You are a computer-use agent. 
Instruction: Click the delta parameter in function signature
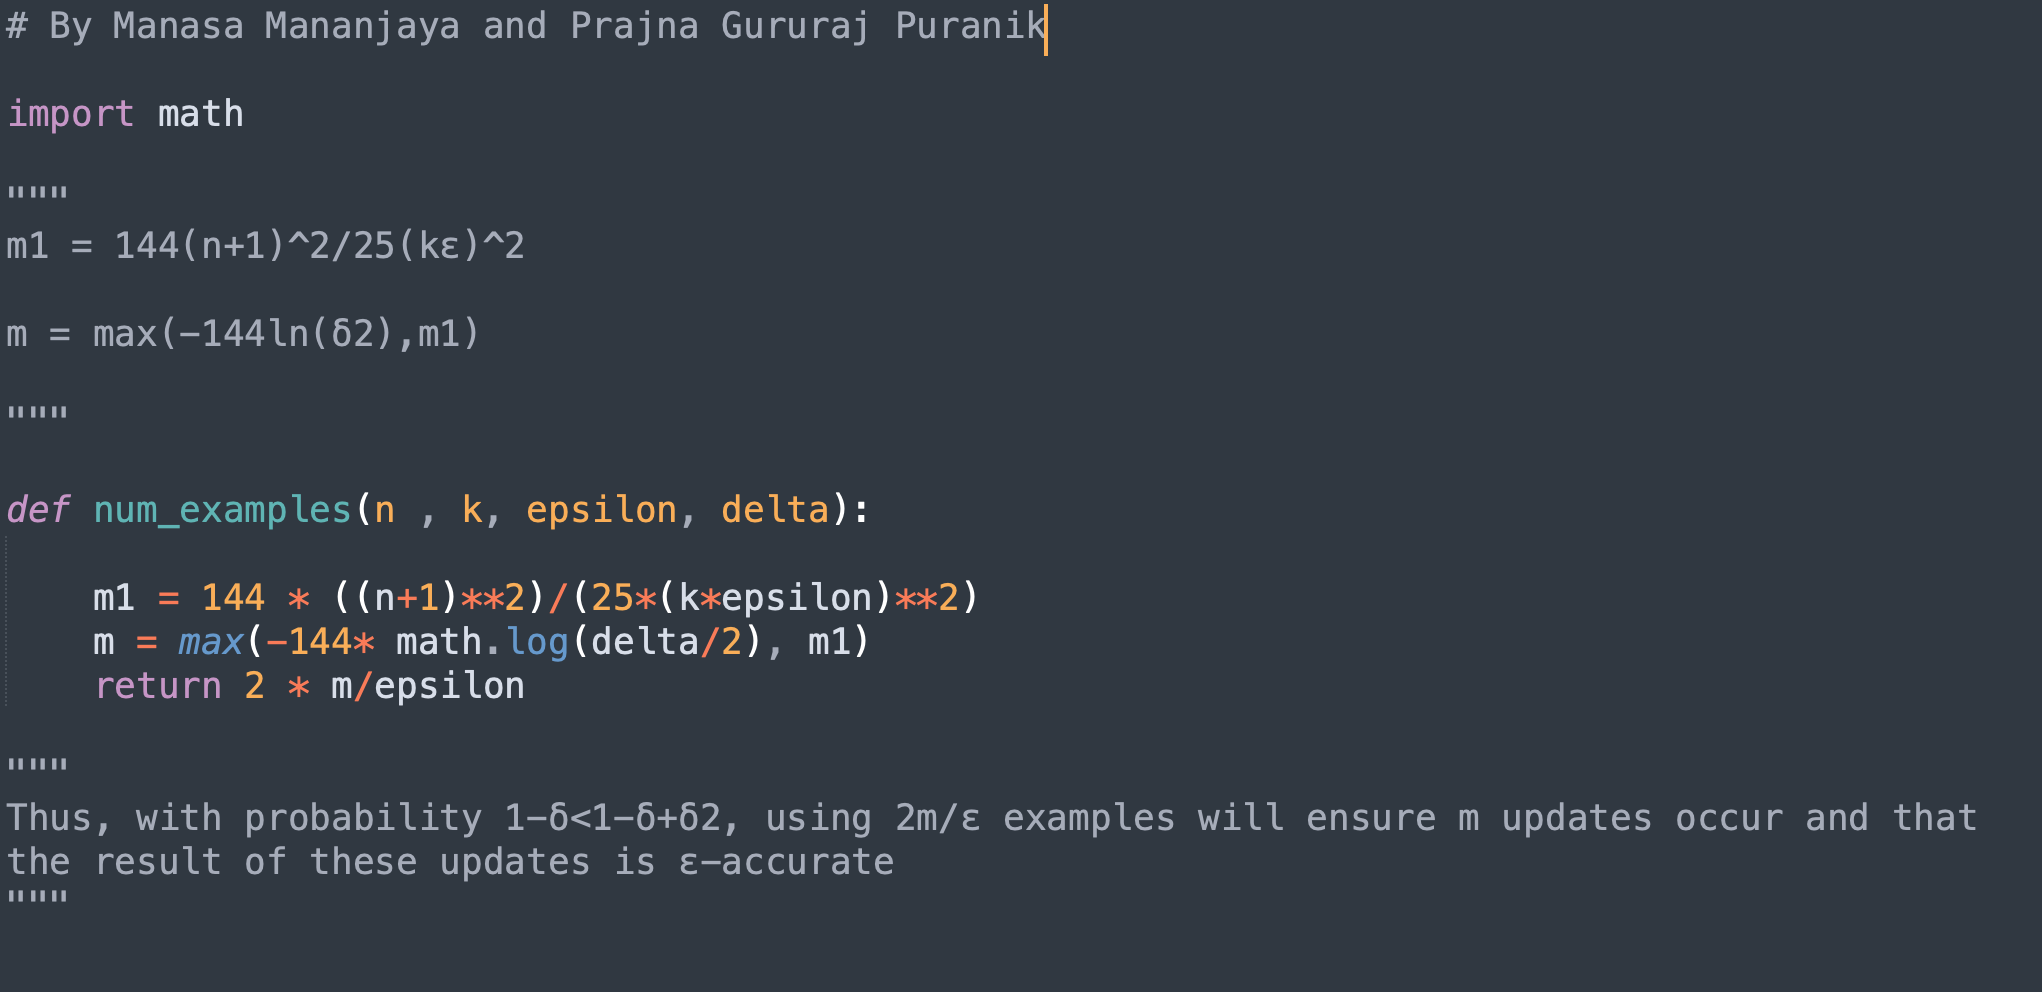775,510
